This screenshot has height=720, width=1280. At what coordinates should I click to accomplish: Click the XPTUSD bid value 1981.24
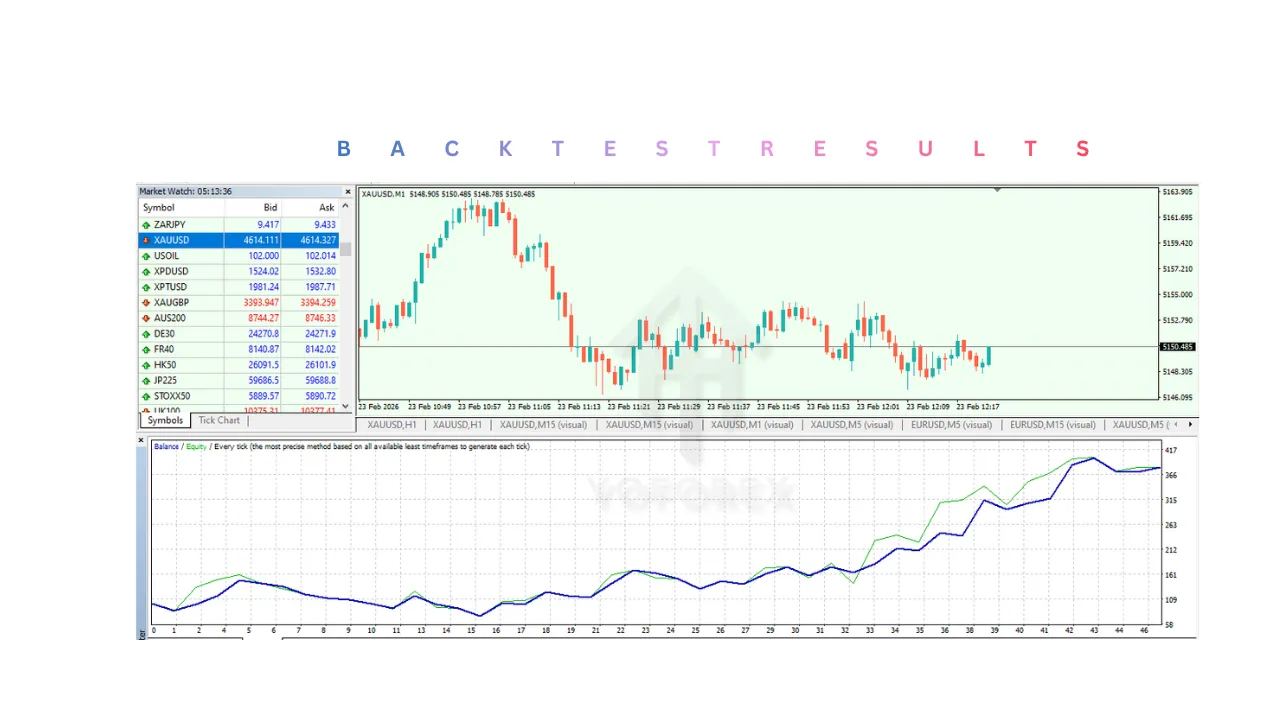coord(264,287)
